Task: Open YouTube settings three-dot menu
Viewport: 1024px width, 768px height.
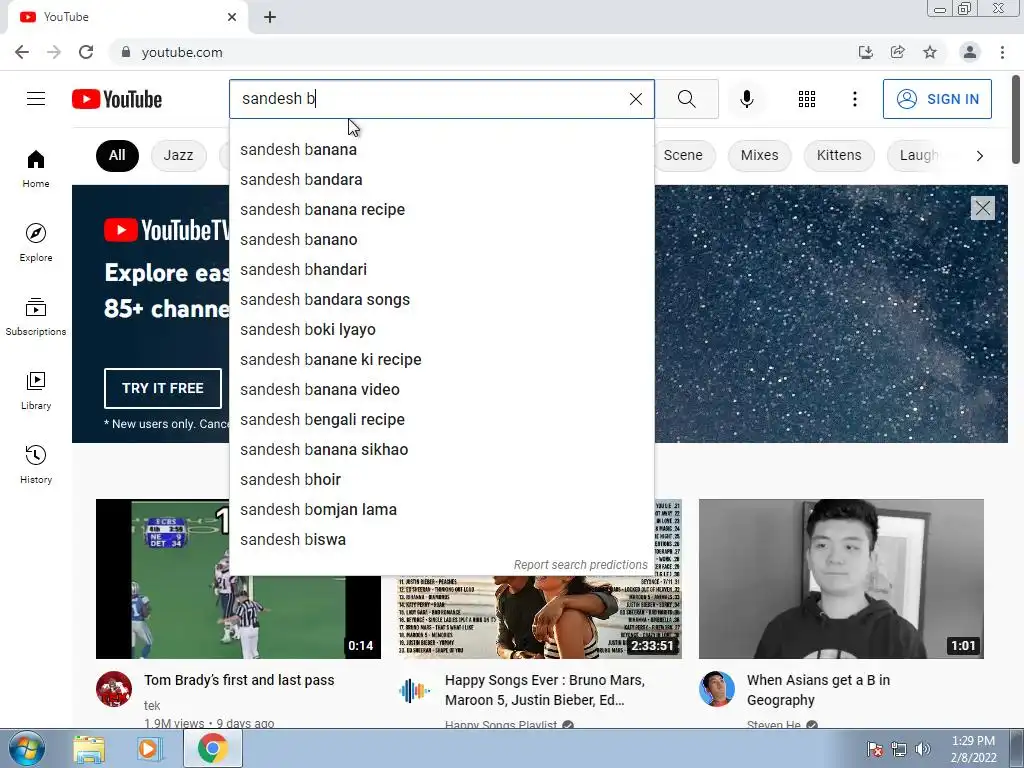Action: point(854,99)
